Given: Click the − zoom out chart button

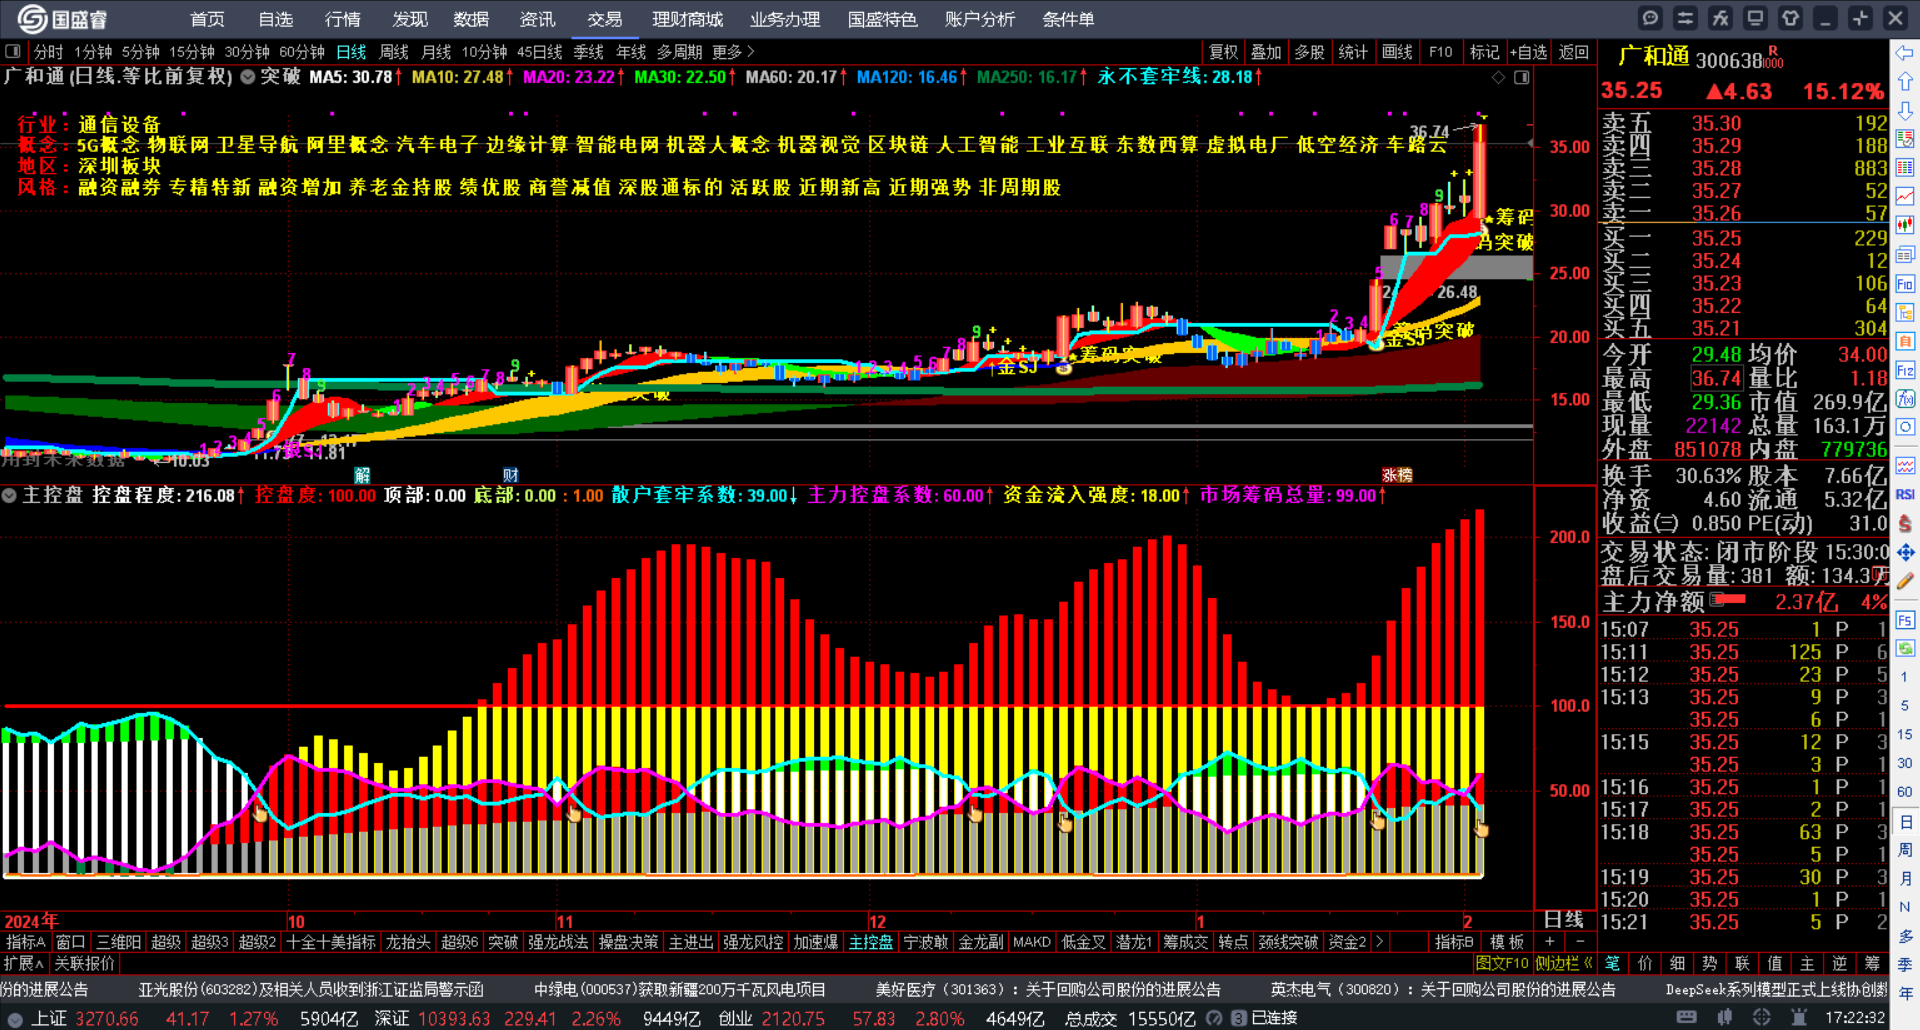Looking at the screenshot, I should click(x=1580, y=942).
